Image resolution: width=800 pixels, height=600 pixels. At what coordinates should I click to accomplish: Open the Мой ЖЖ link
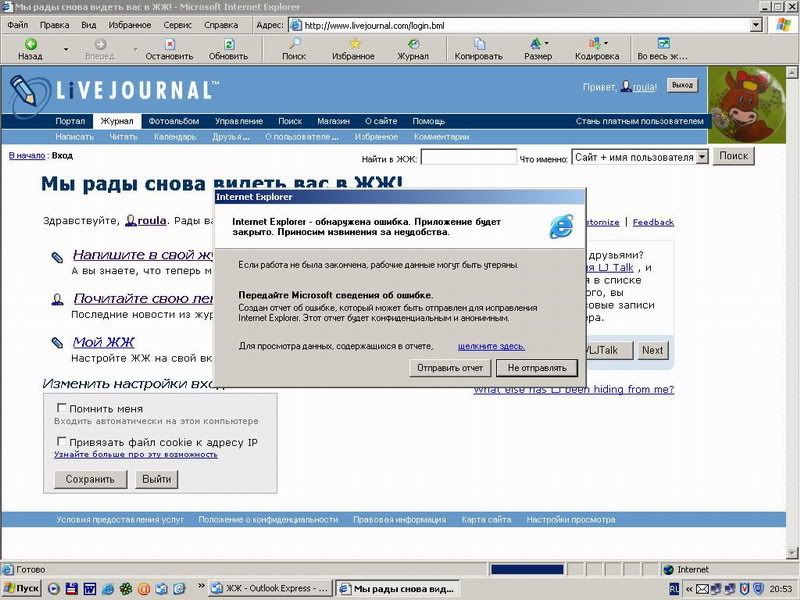click(103, 342)
